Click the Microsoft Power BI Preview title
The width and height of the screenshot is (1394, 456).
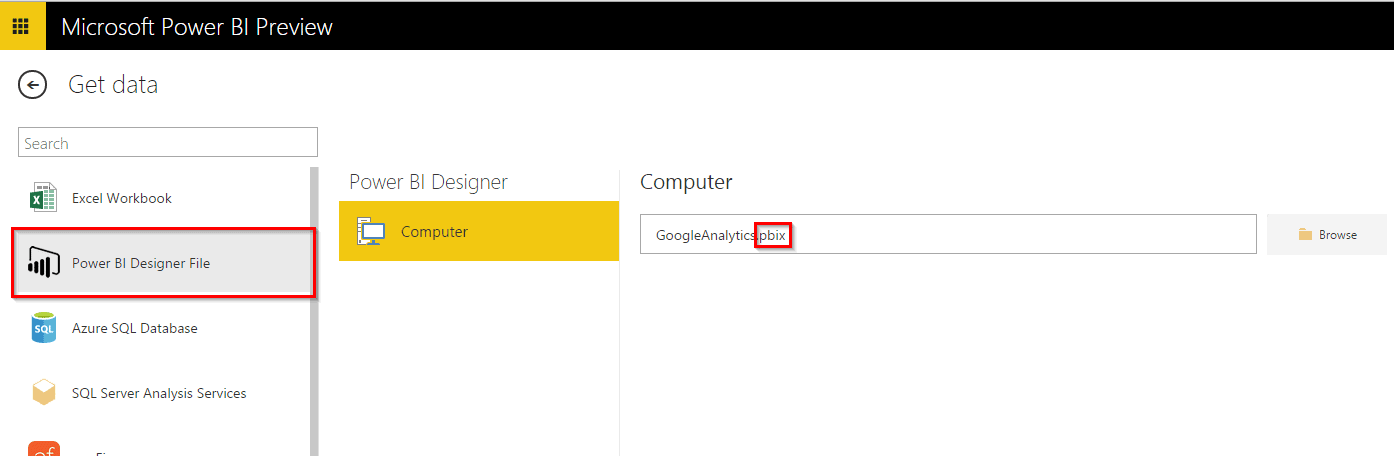tap(197, 26)
